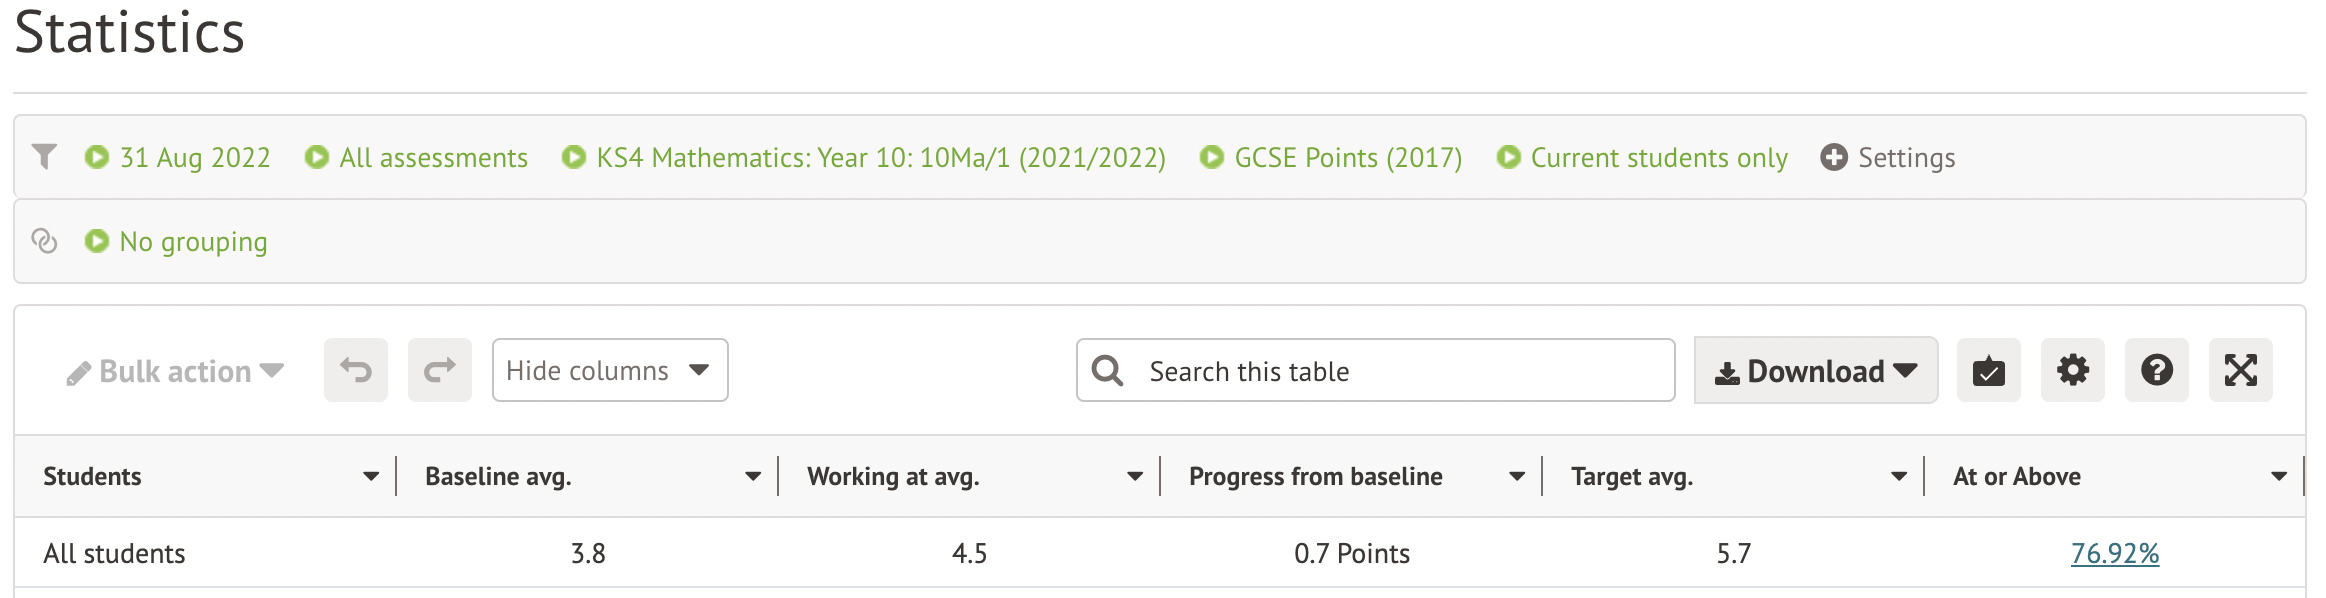
Task: Click the undo arrow icon
Action: tap(355, 371)
